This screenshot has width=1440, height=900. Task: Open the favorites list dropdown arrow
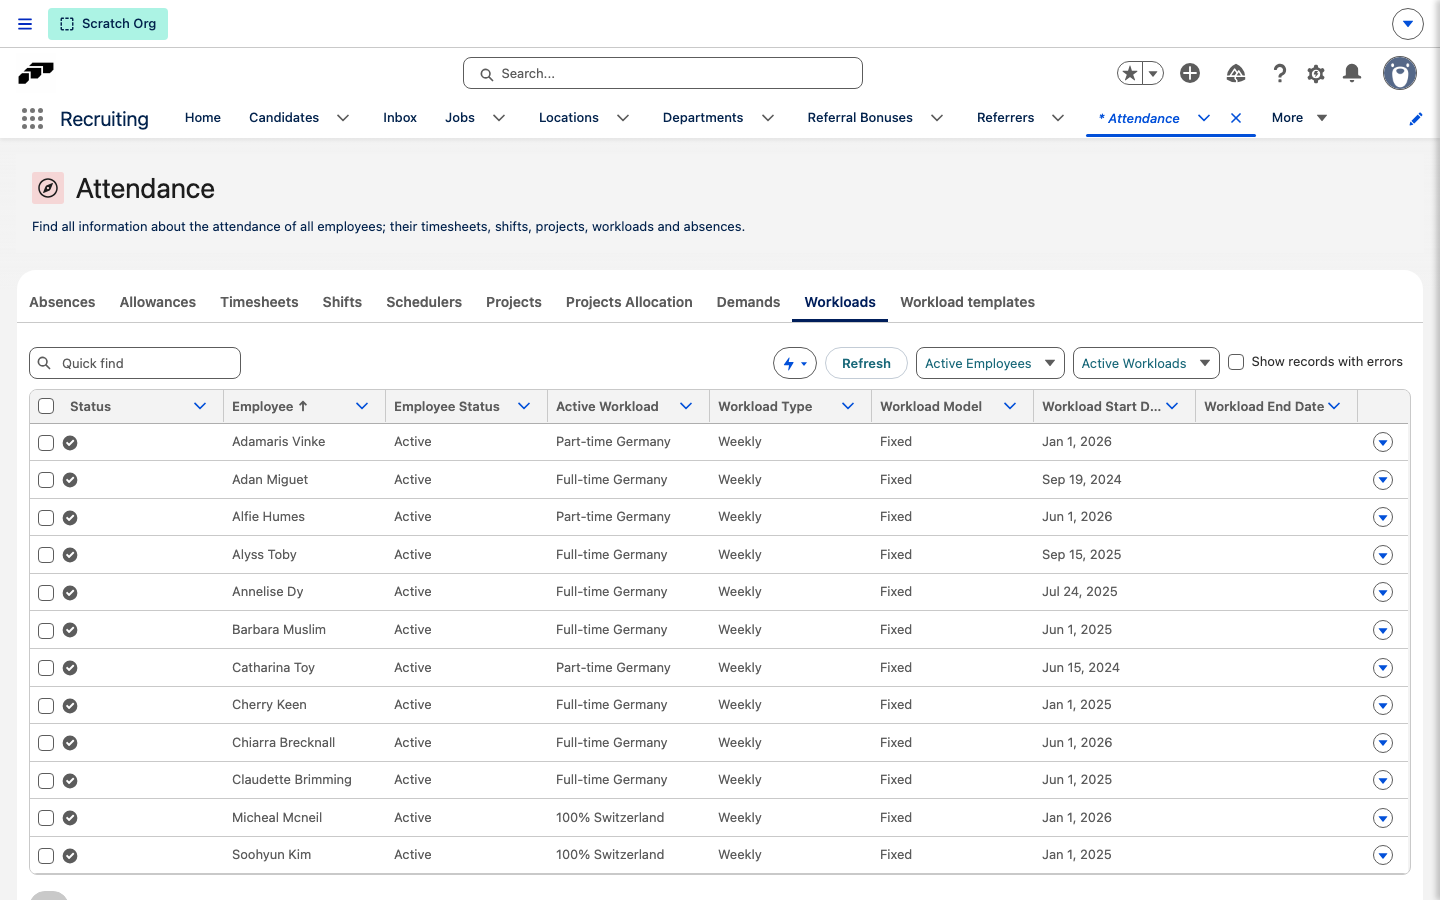(x=1153, y=73)
